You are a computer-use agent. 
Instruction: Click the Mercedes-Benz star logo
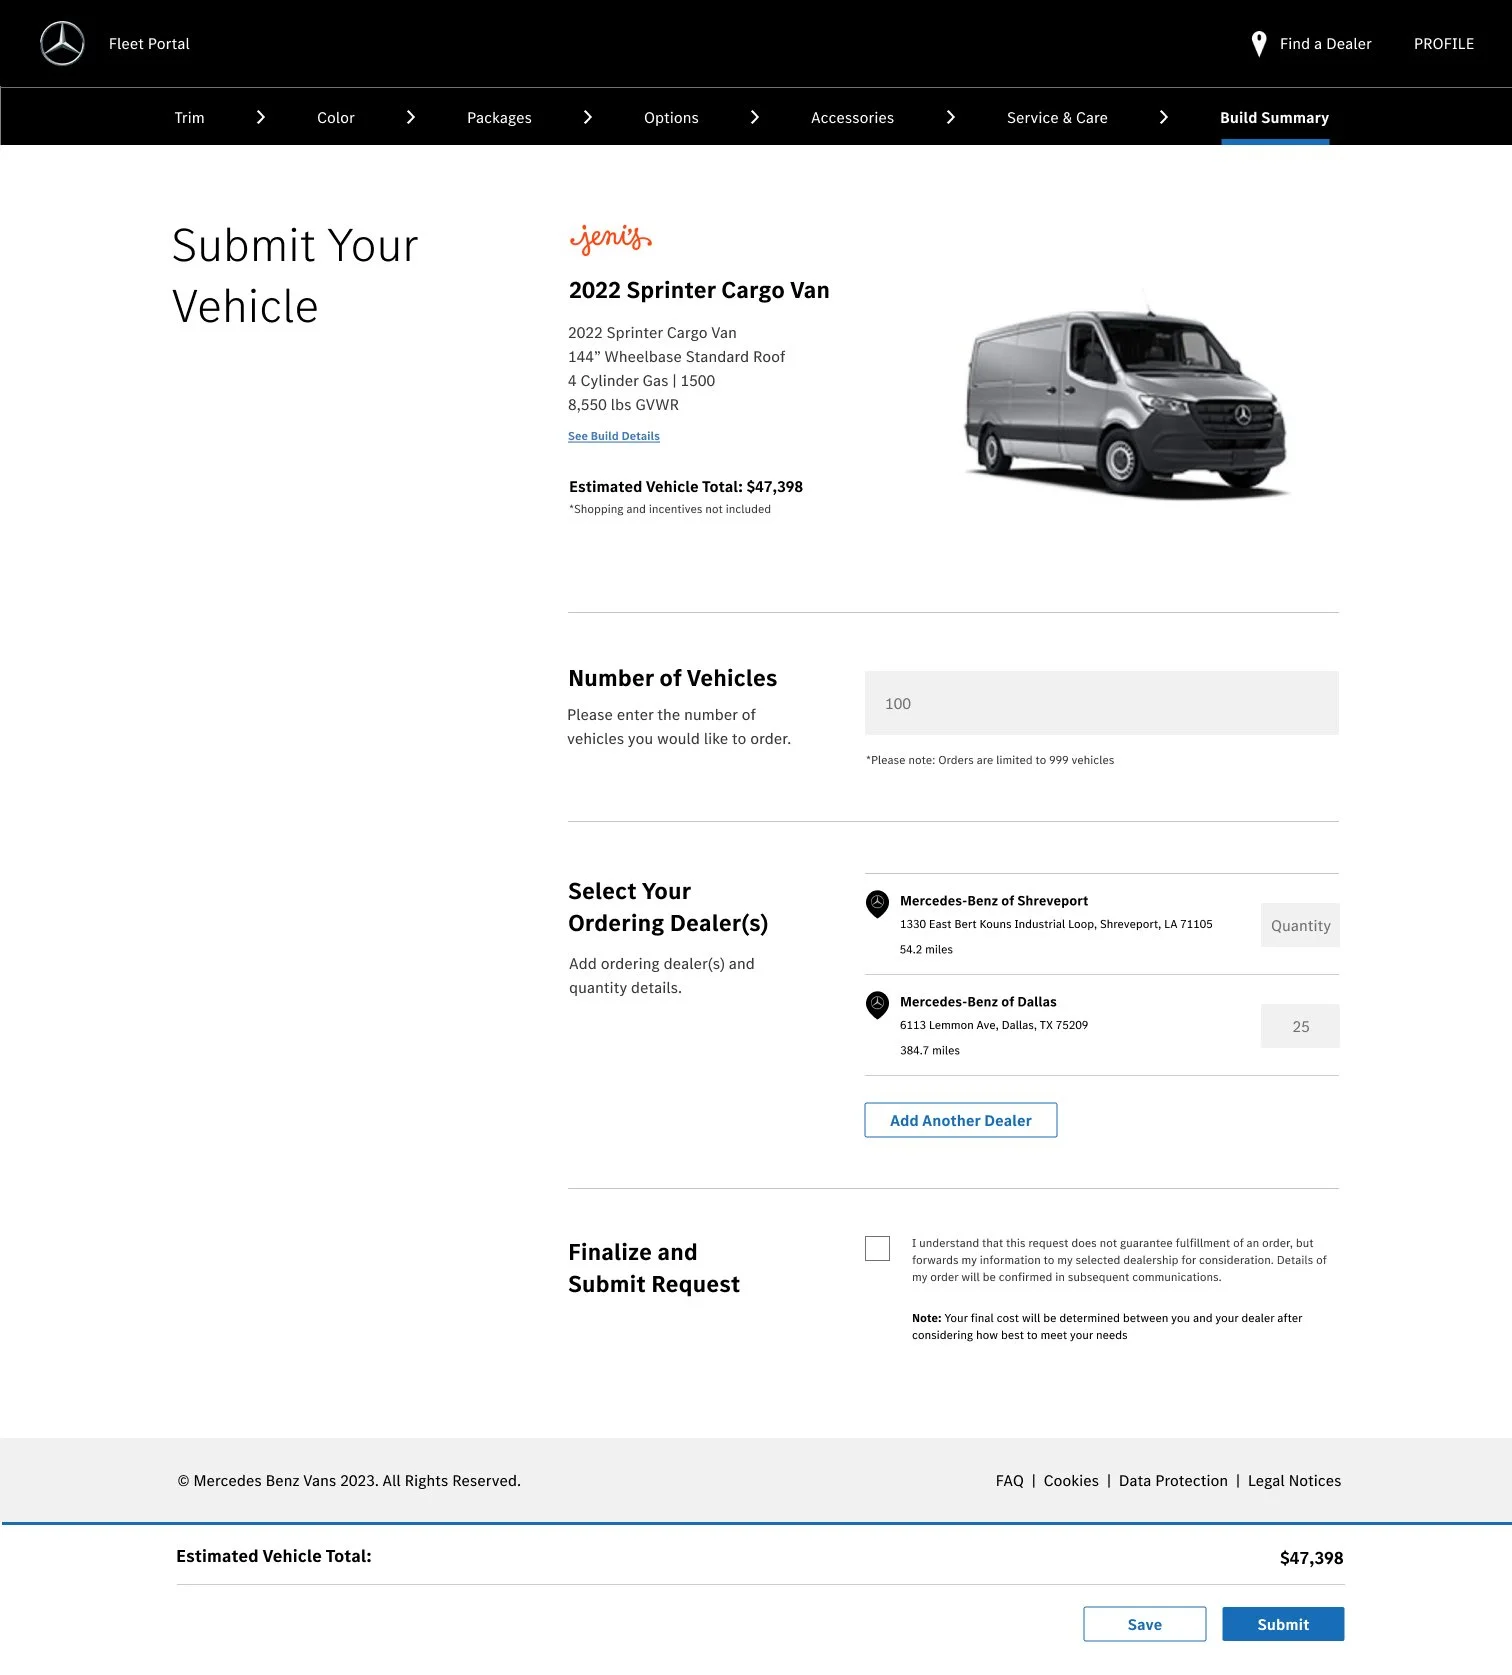(62, 44)
